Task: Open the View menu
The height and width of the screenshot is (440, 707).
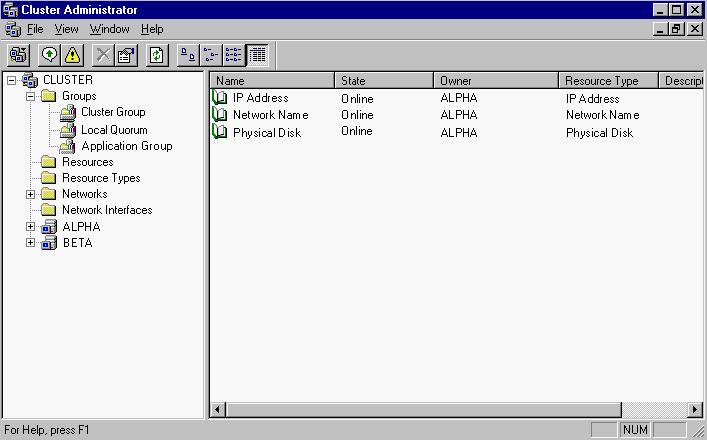Action: point(66,29)
